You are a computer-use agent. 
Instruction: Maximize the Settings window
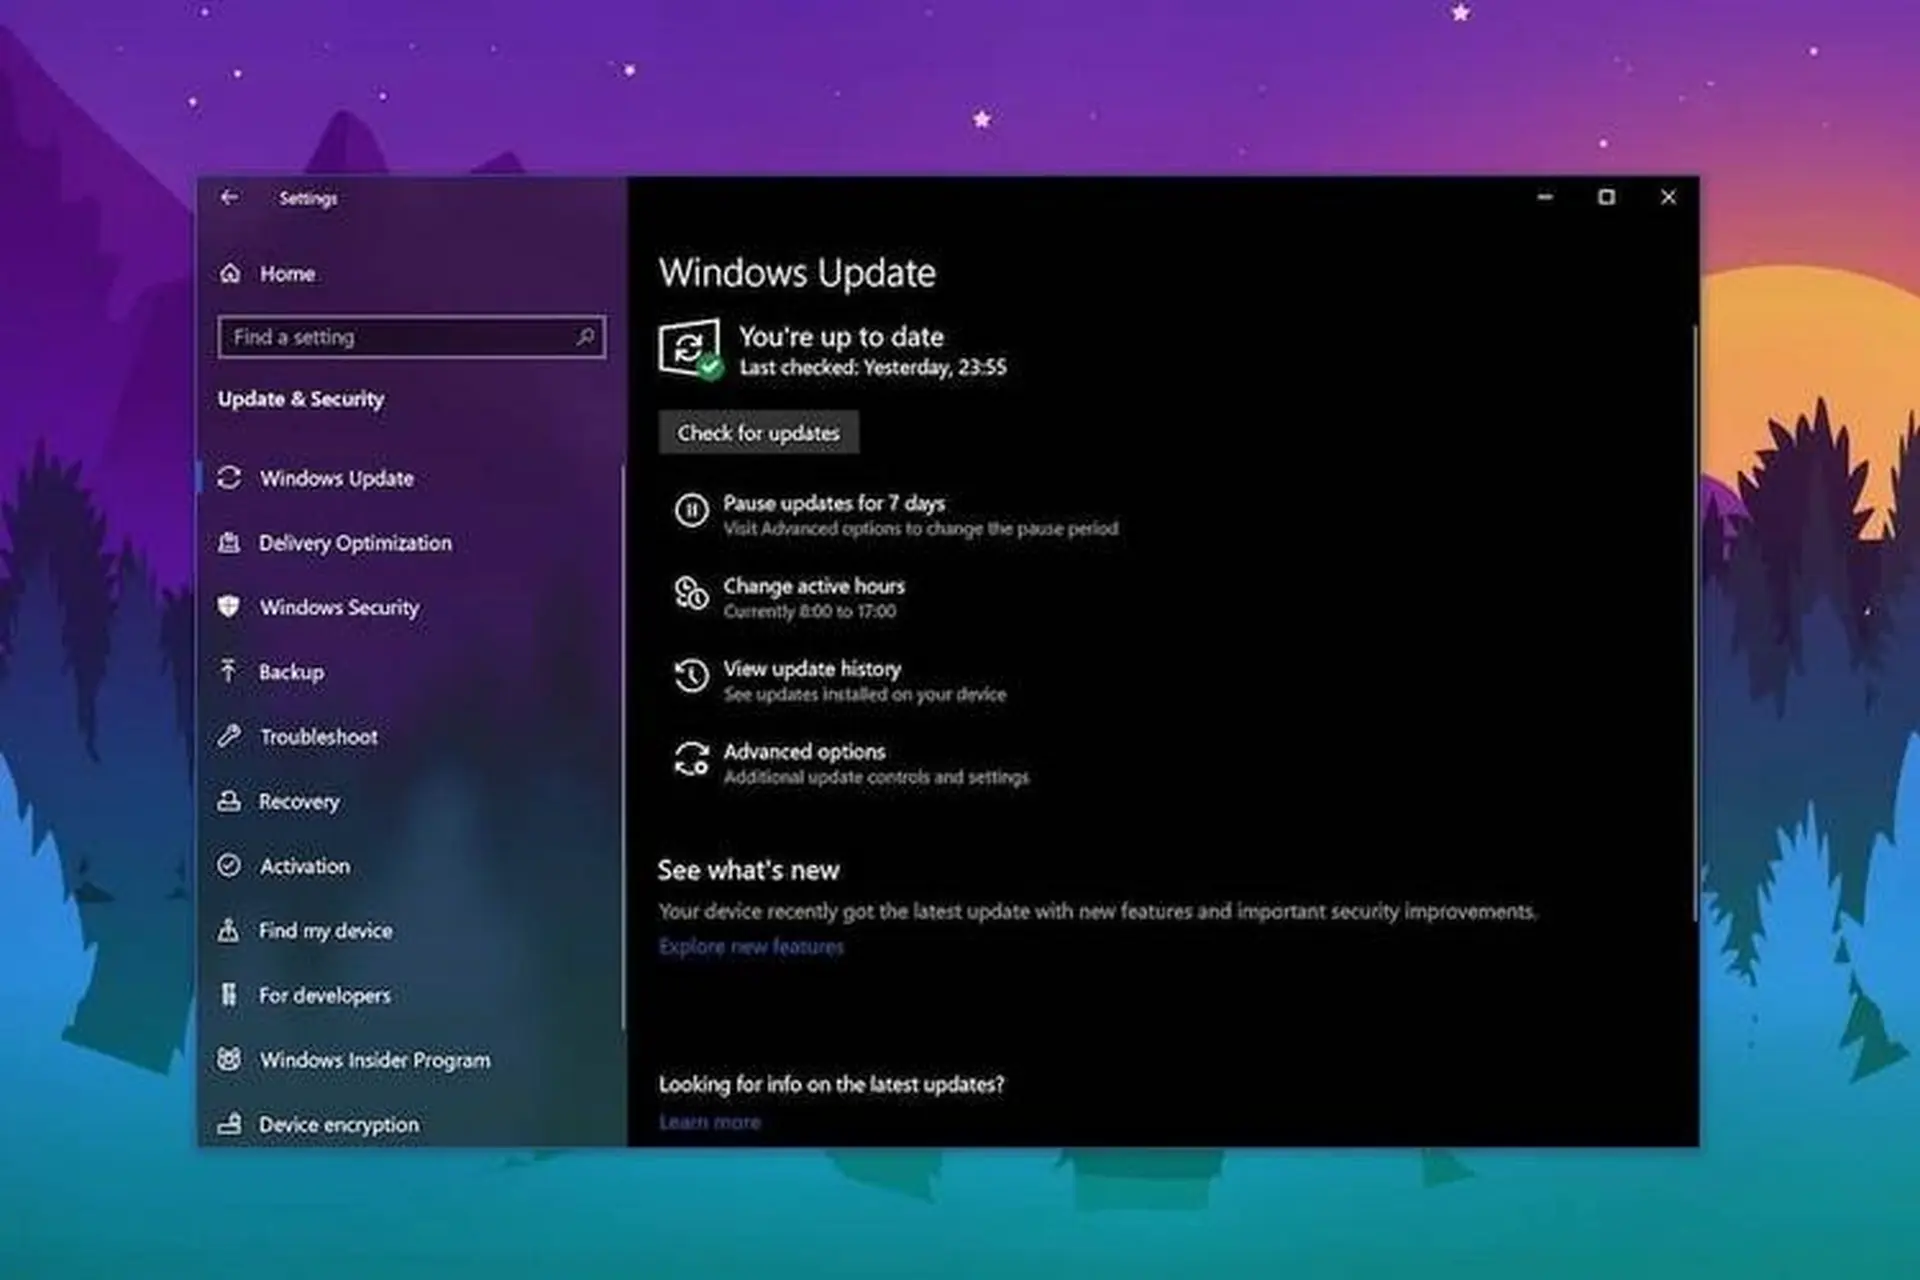click(x=1606, y=197)
